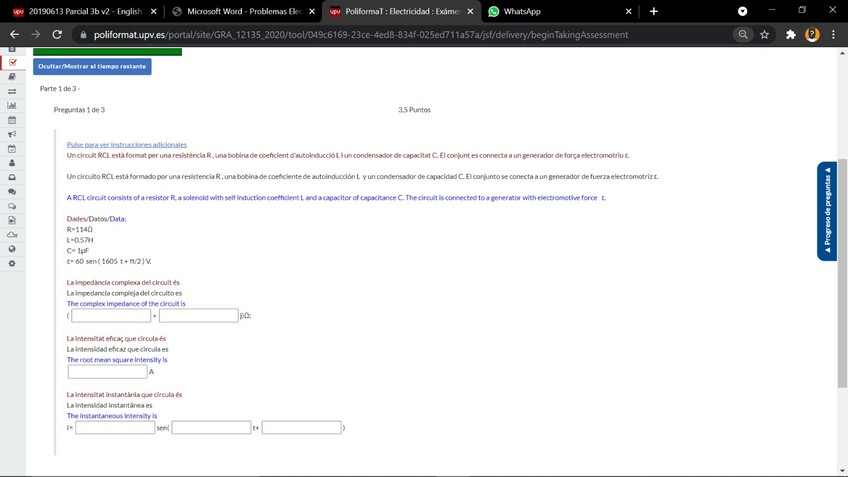
Task: Open the Chrome extensions puzzle icon
Action: click(x=791, y=35)
